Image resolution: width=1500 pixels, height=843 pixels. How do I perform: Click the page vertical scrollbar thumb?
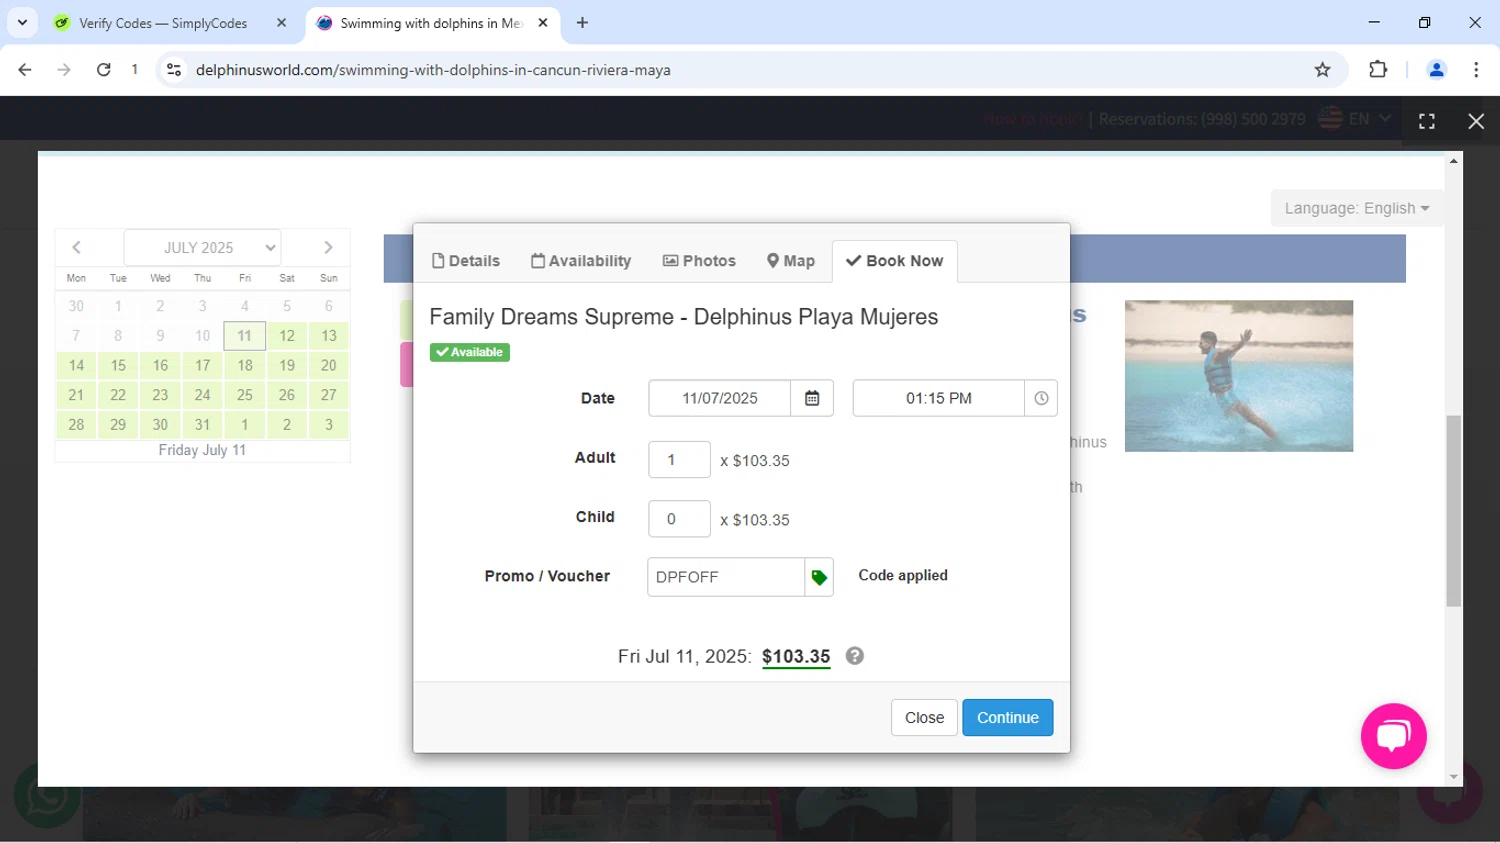pos(1454,511)
